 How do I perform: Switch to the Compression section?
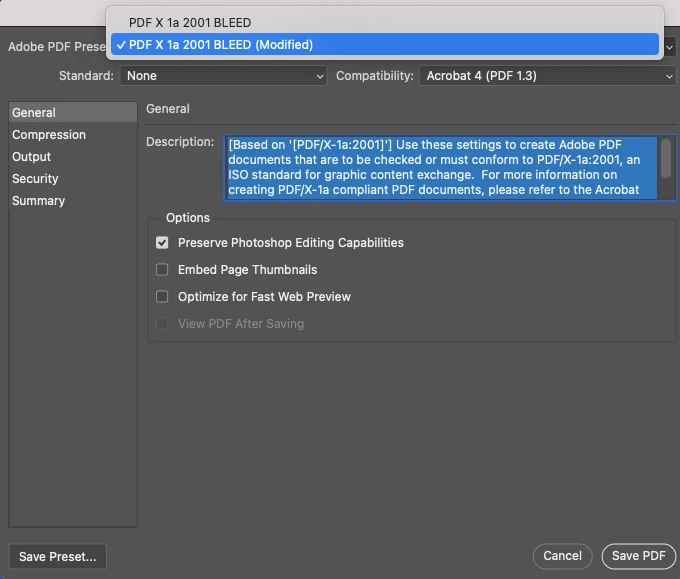point(73,134)
